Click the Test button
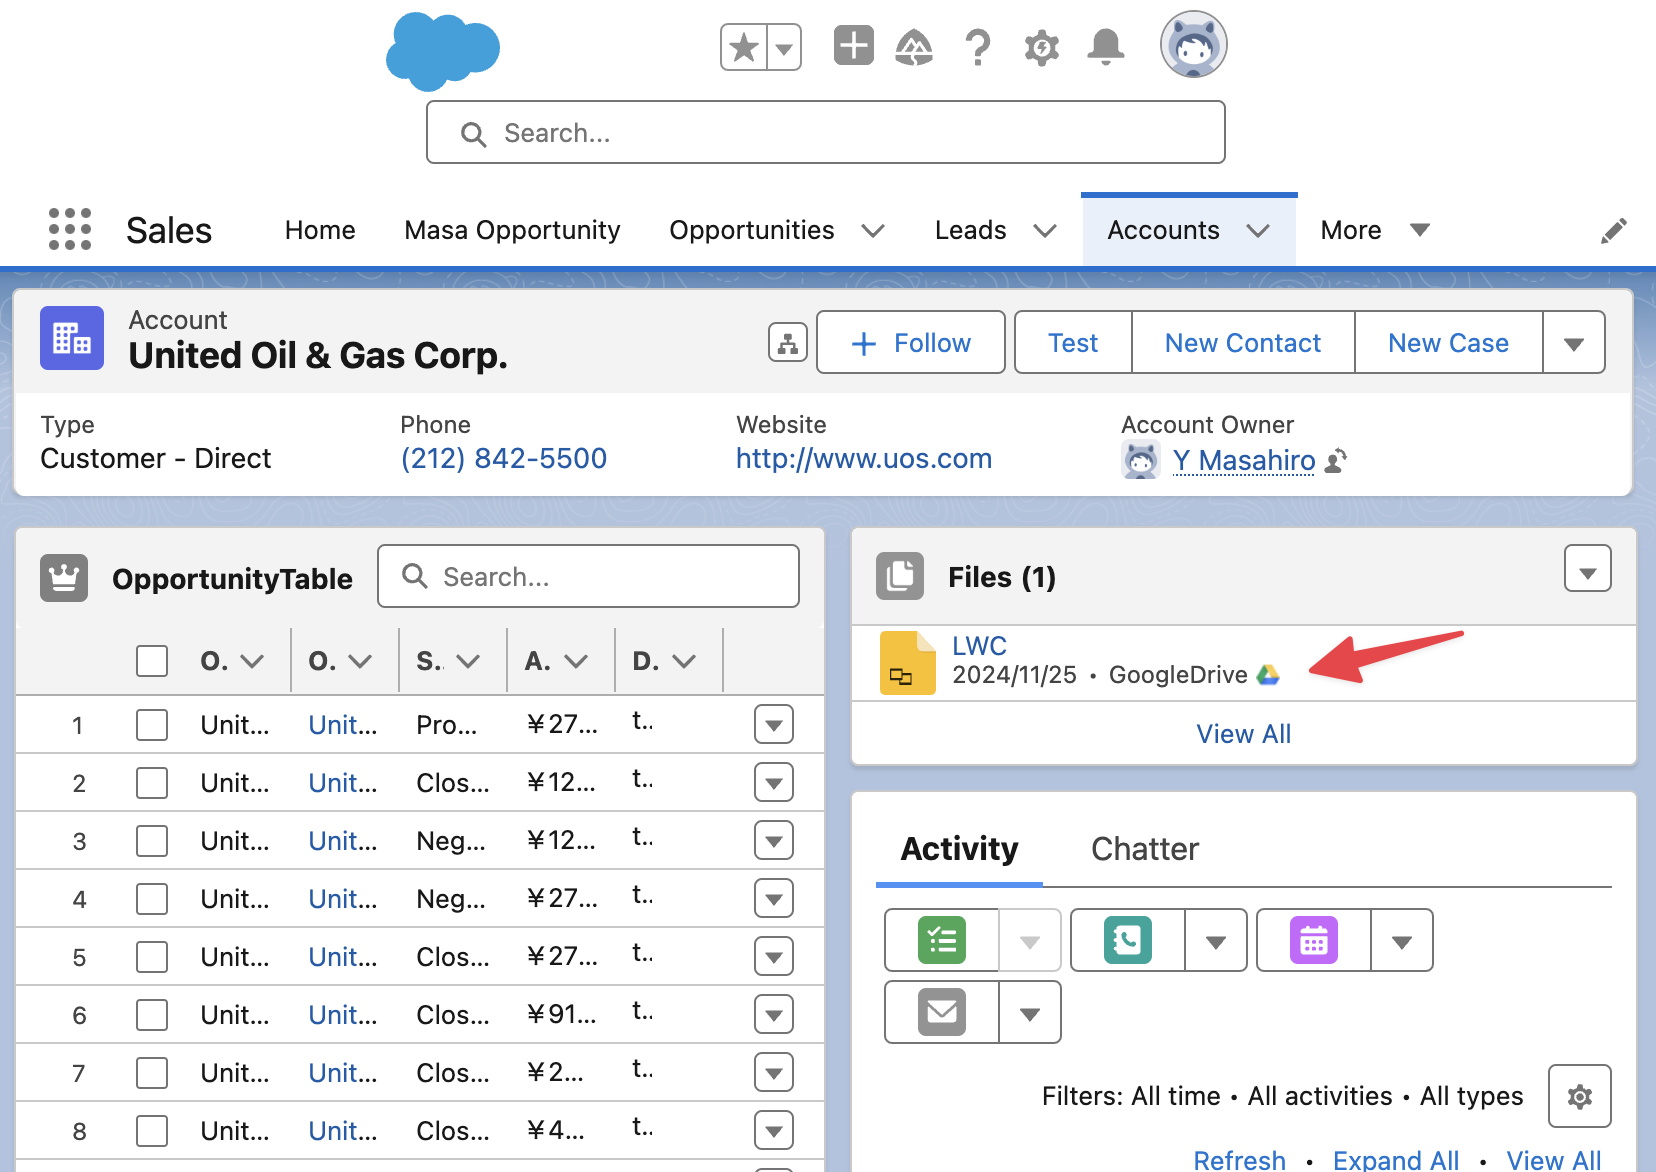 pos(1073,342)
